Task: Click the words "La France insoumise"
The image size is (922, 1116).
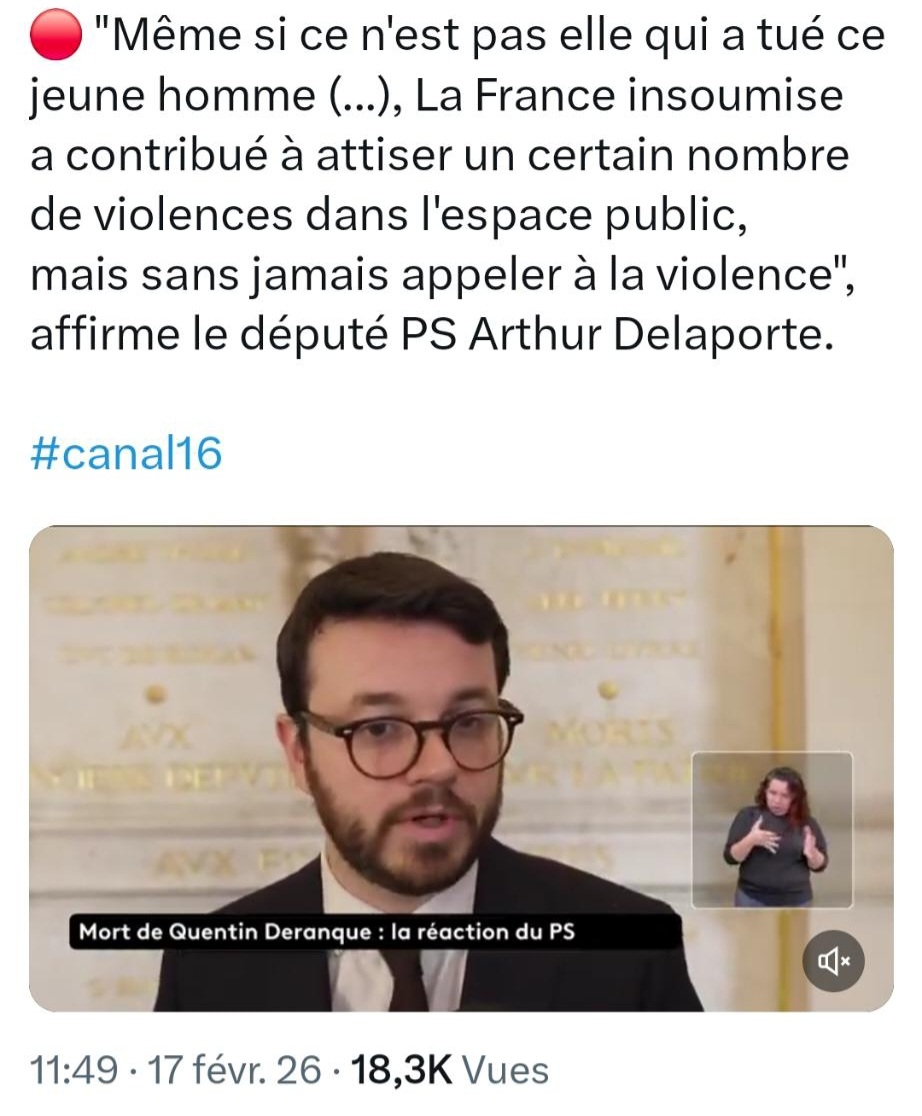Action: pos(629,95)
